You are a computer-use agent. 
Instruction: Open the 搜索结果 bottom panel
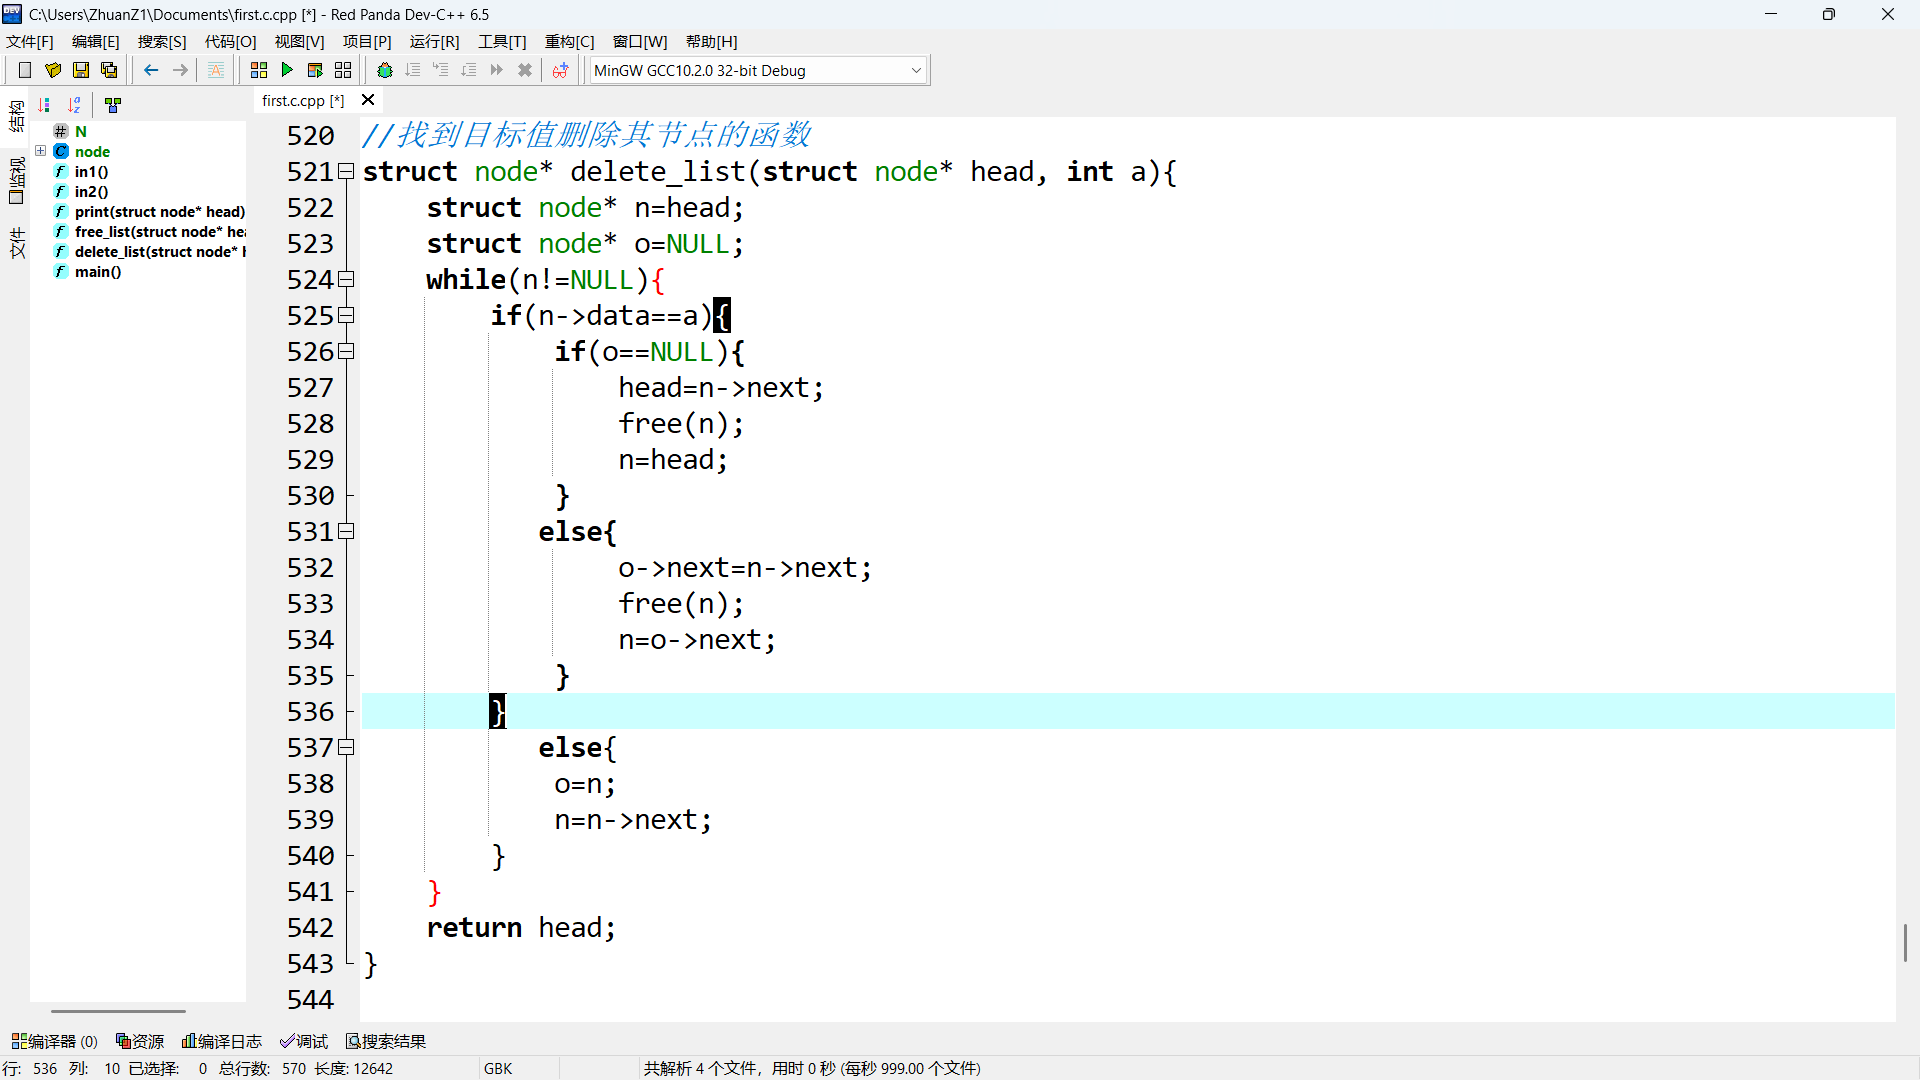[386, 1041]
